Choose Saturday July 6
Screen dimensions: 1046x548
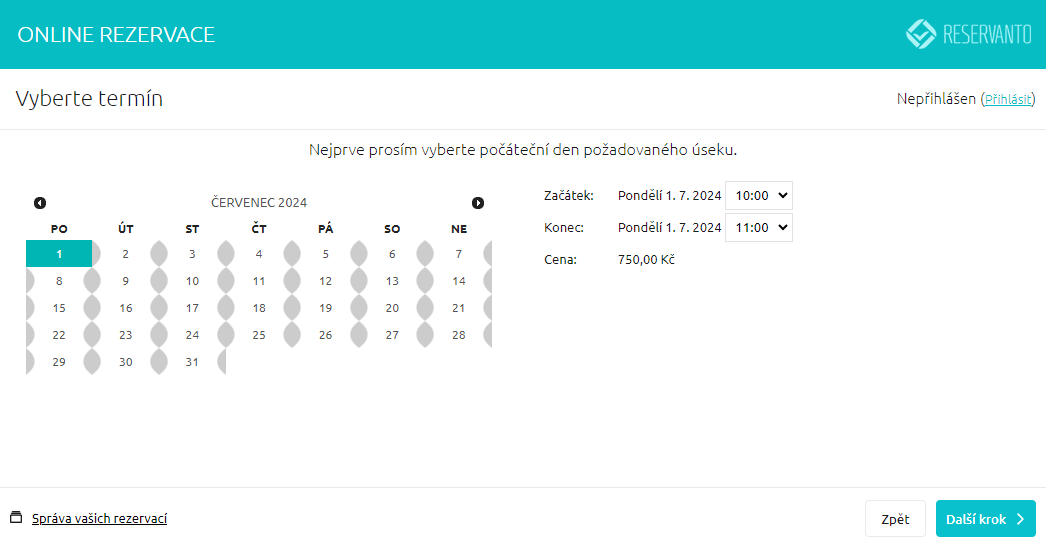click(x=392, y=254)
